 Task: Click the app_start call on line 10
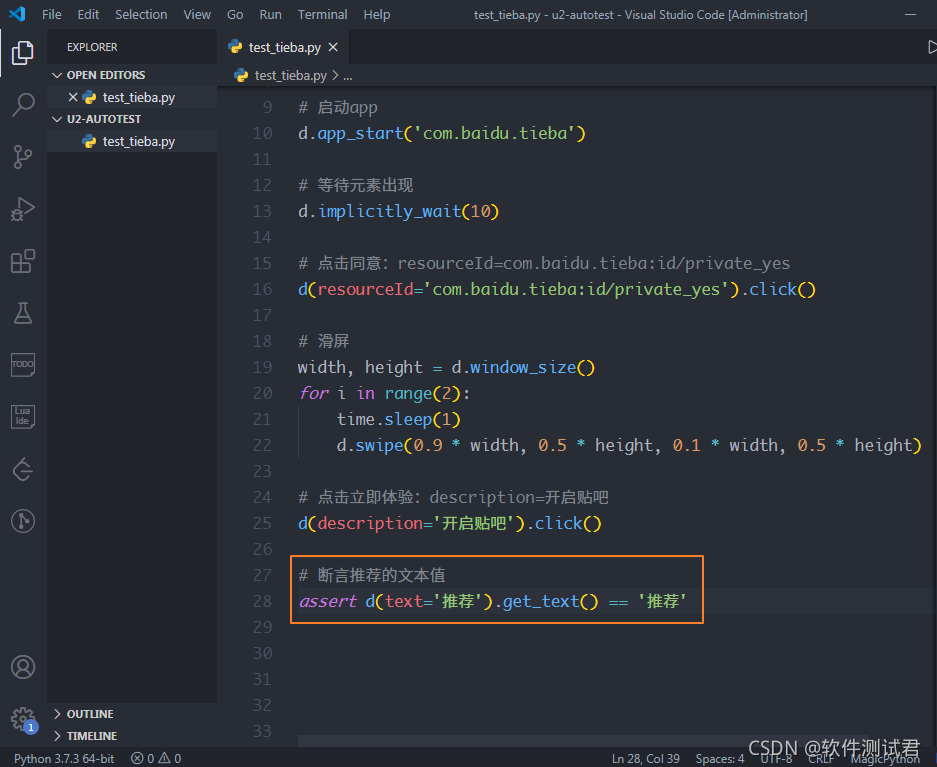click(360, 133)
